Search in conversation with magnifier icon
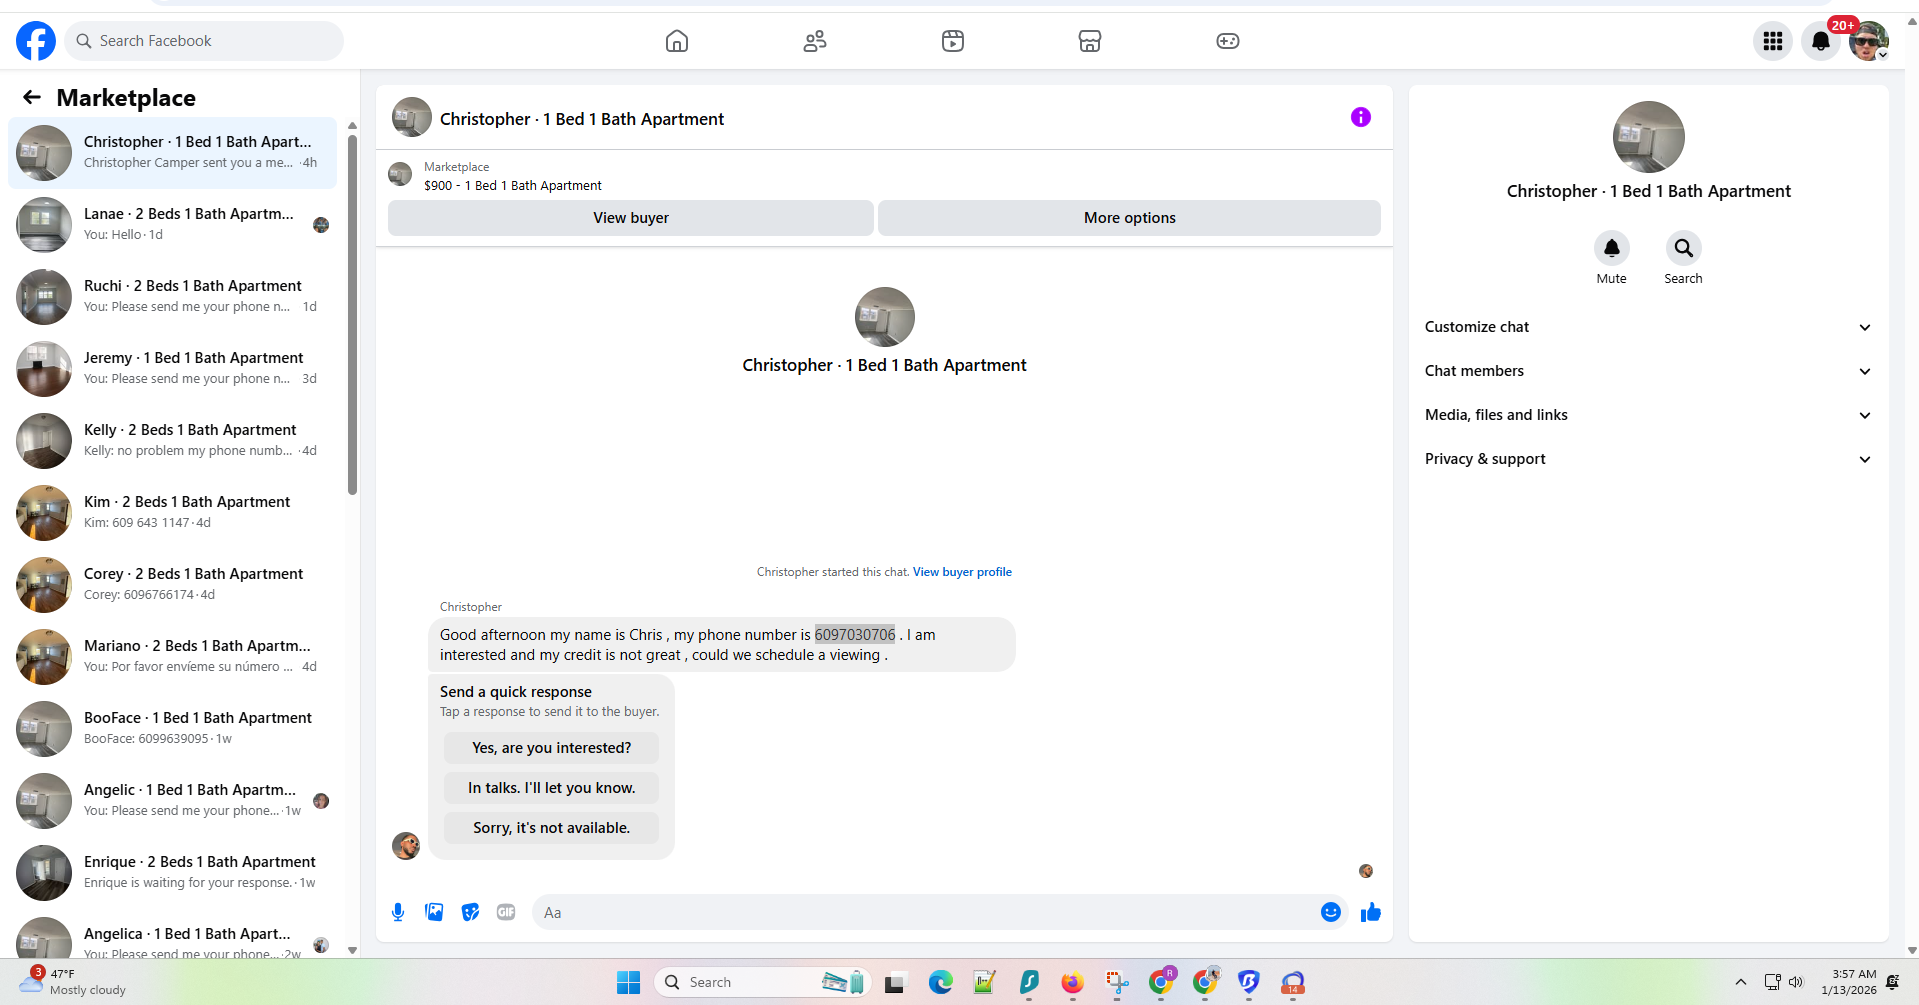Image resolution: width=1919 pixels, height=1005 pixels. pyautogui.click(x=1684, y=247)
